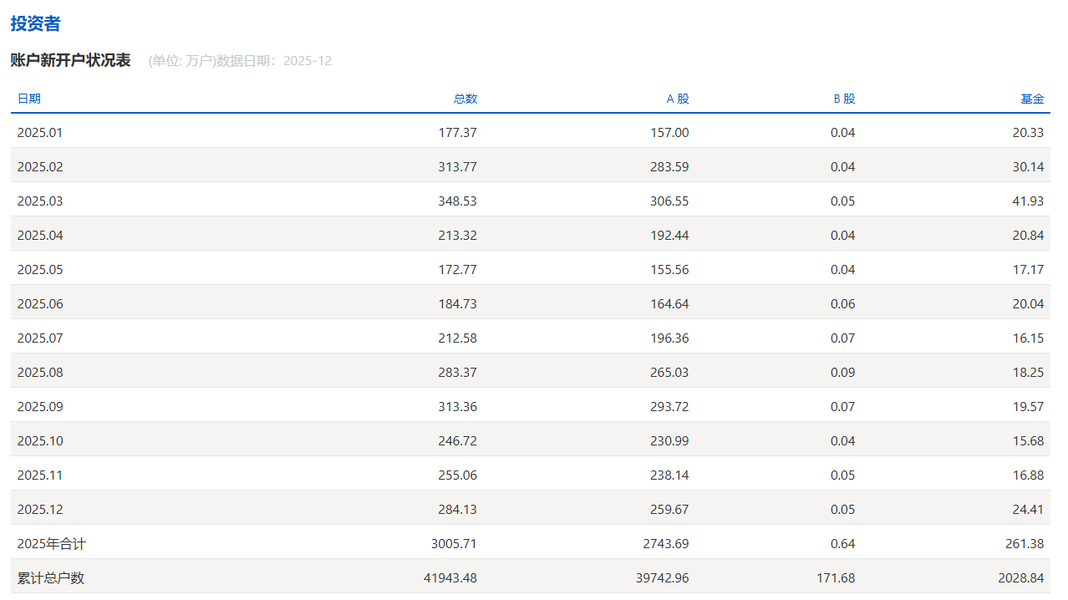This screenshot has width=1068, height=600.
Task: Click the 基金 column header
Action: pos(1031,99)
